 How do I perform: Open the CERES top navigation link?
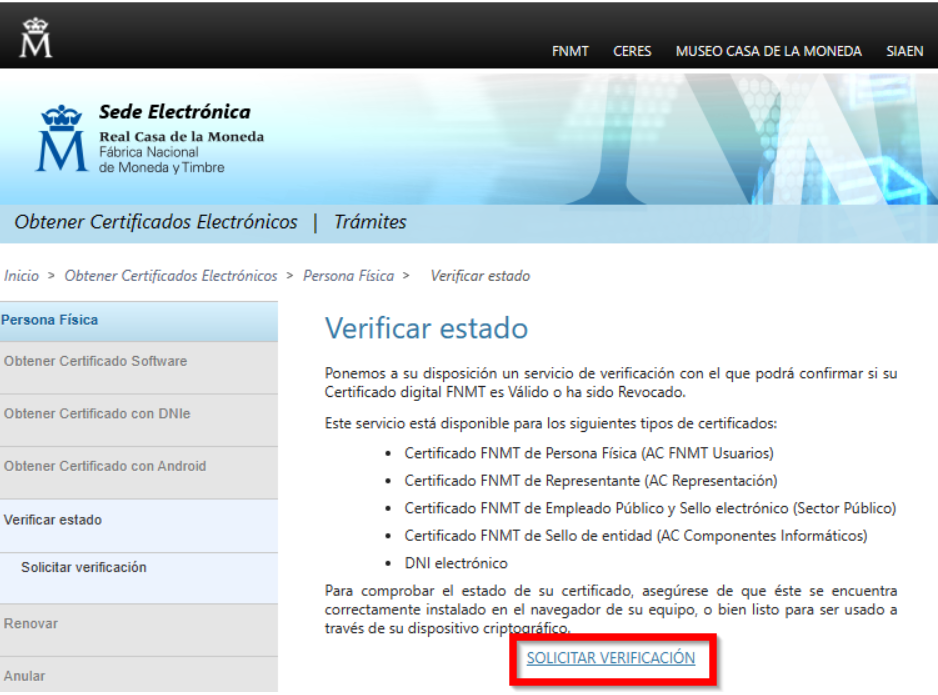click(x=632, y=52)
